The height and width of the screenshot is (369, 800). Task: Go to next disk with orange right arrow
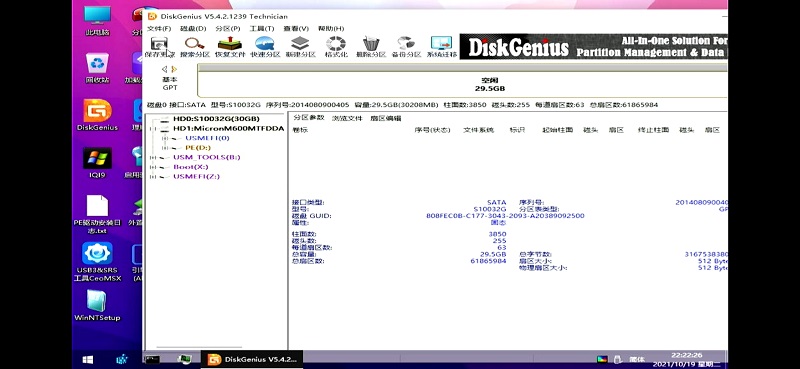(174, 69)
